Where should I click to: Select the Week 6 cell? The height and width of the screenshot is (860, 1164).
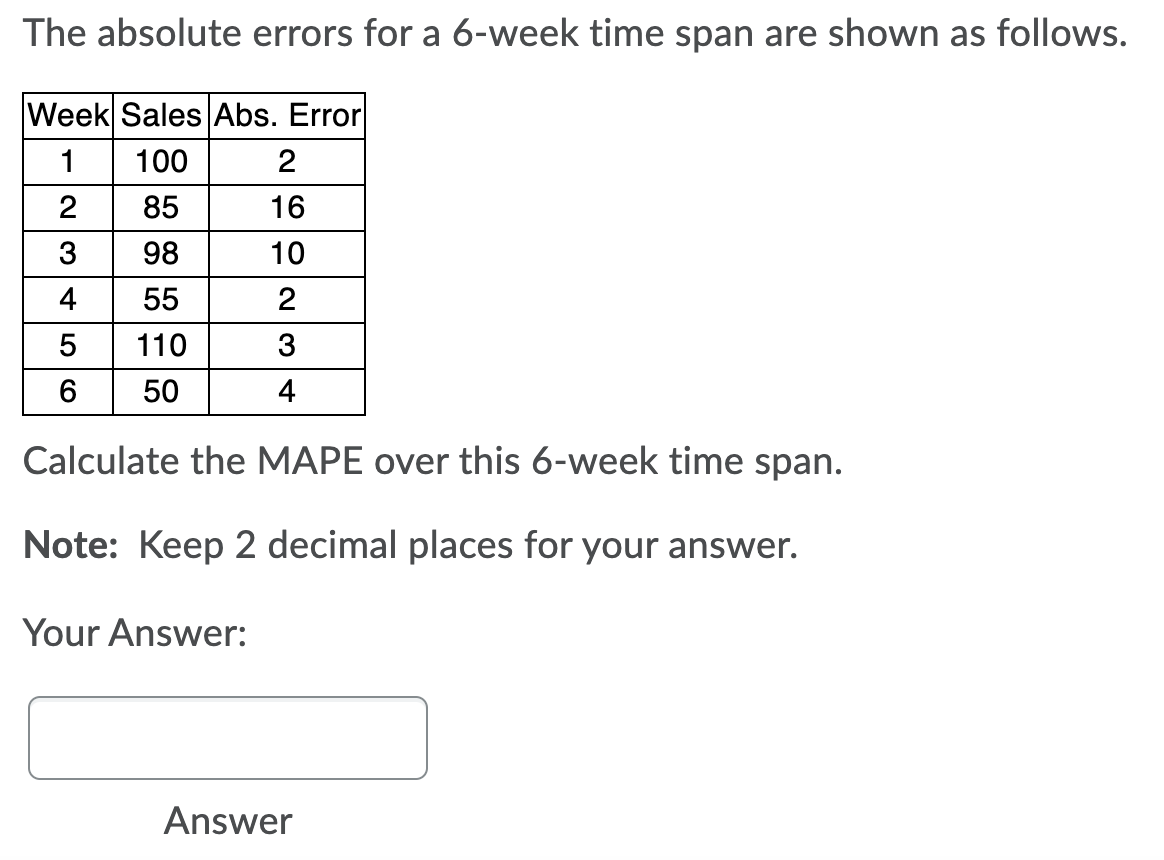[66, 391]
